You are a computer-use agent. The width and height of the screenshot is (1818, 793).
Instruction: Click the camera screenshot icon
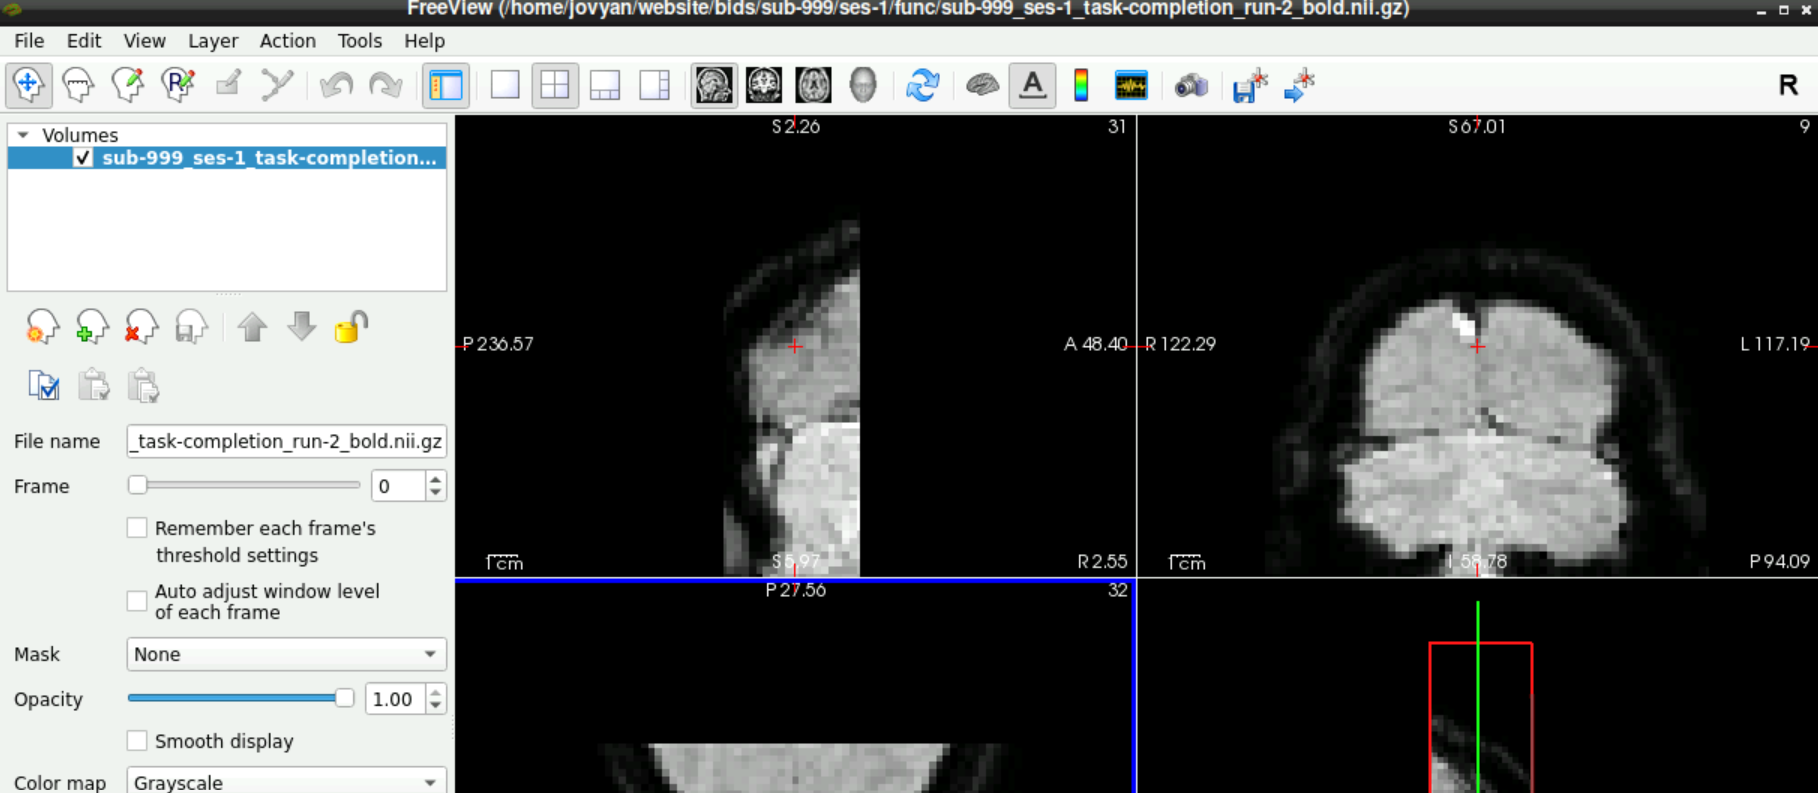[x=1191, y=85]
